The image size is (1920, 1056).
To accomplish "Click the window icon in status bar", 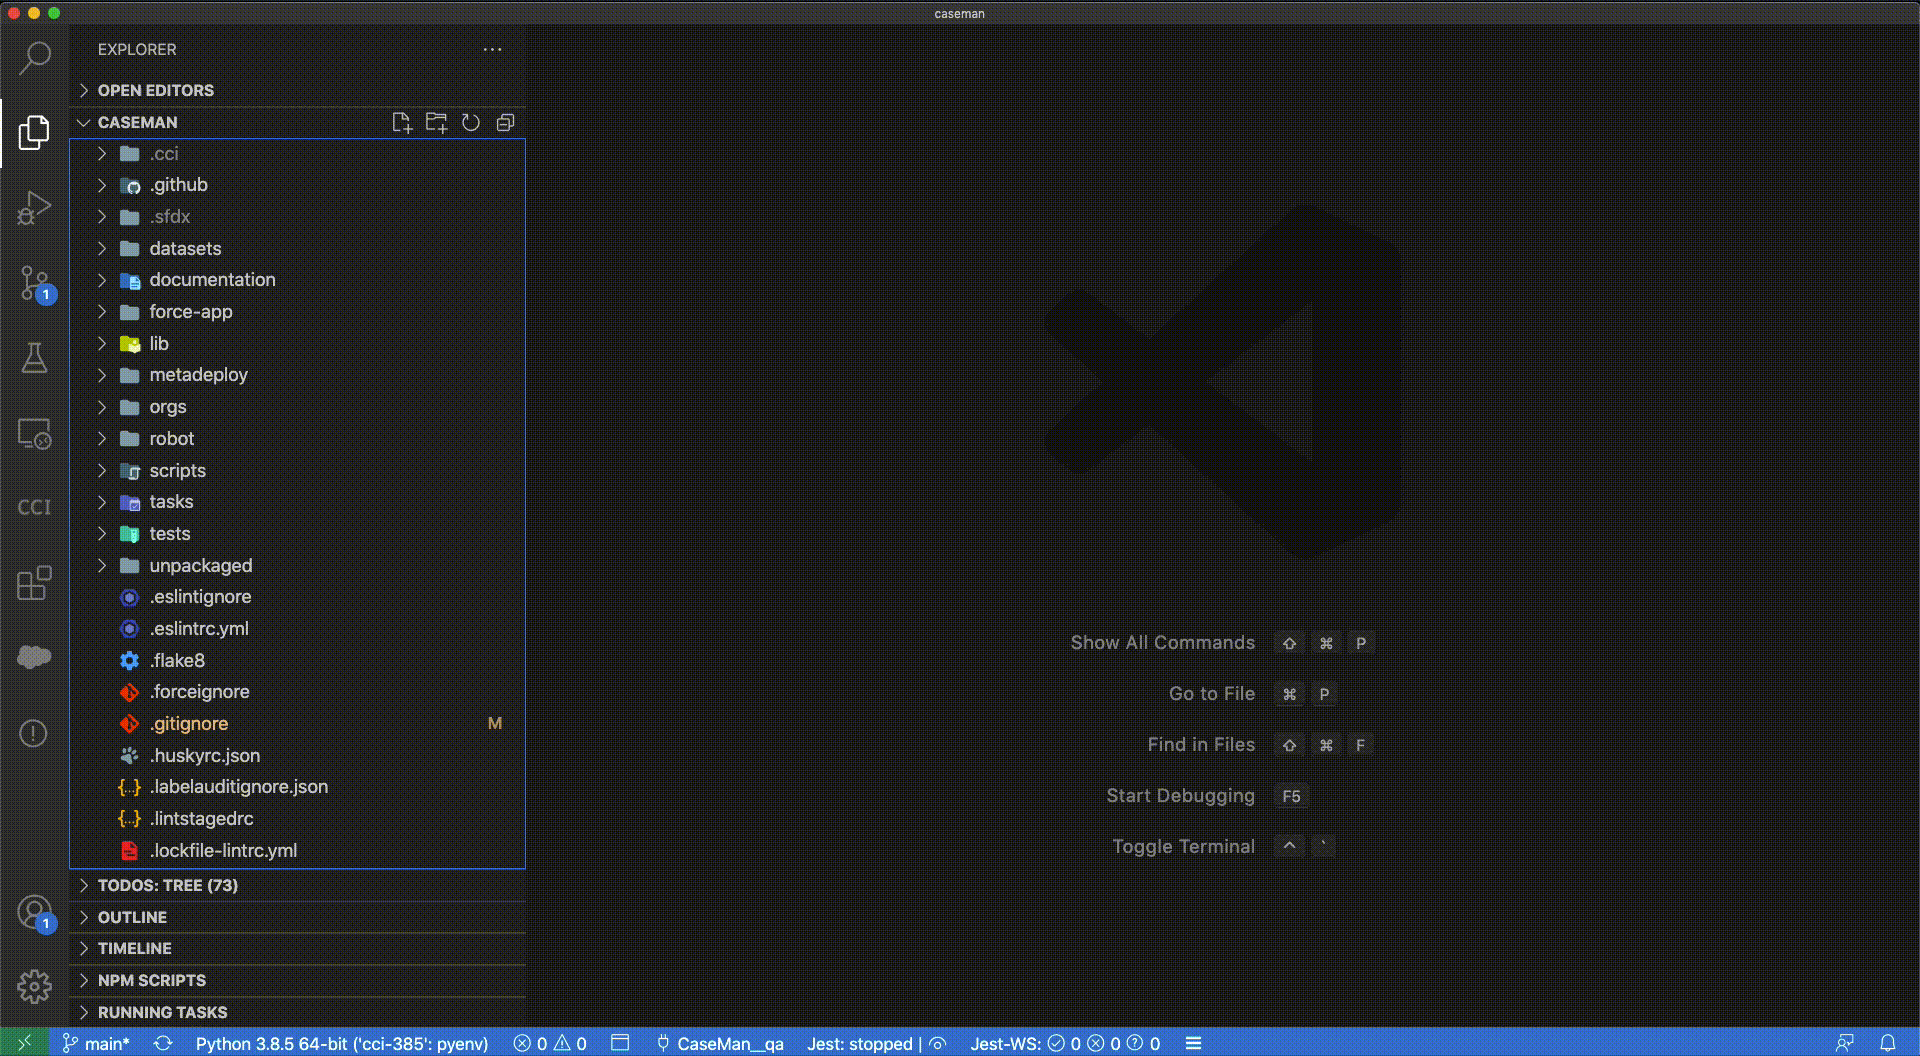I will pyautogui.click(x=620, y=1043).
